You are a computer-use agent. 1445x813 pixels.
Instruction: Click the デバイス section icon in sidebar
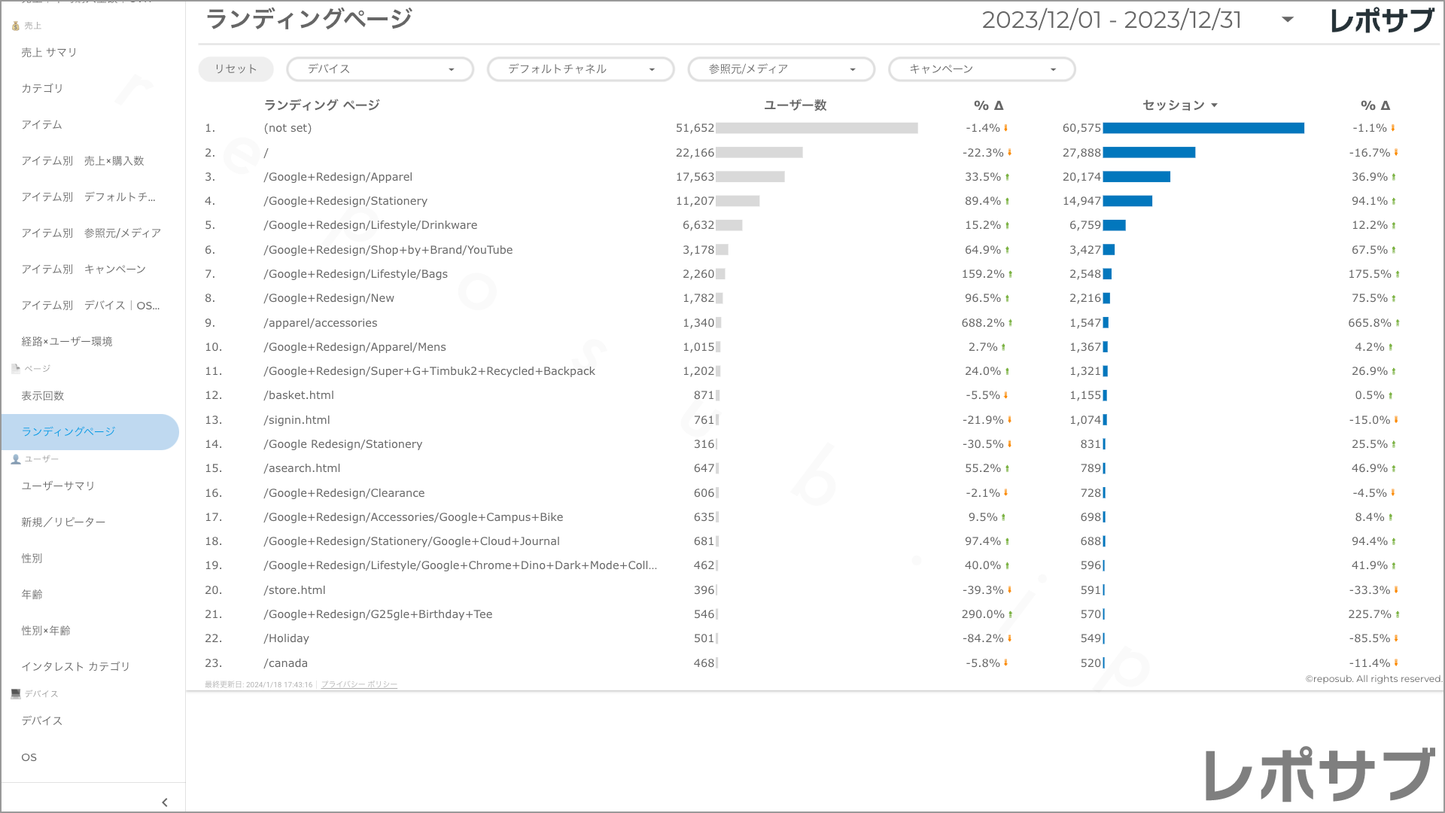15,693
